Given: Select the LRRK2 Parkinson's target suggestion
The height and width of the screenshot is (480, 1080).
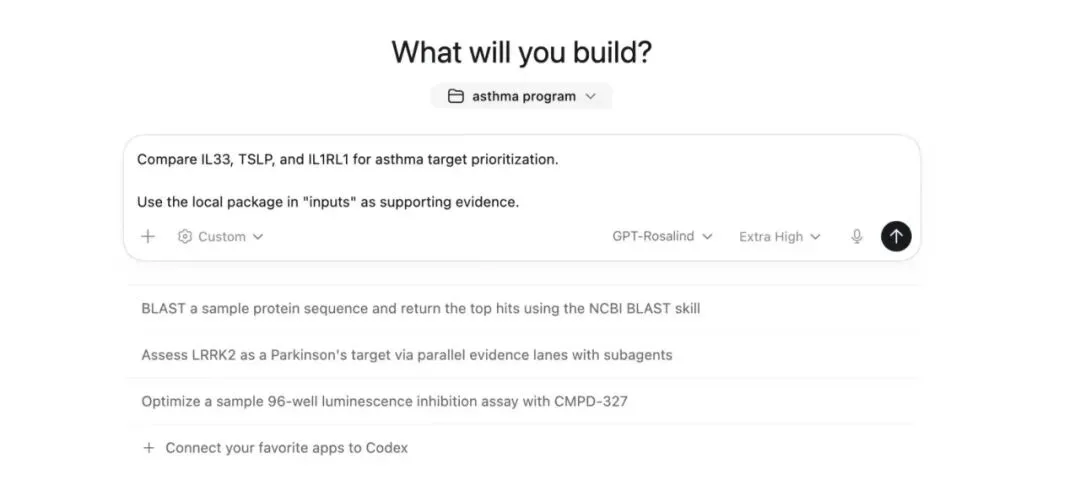Looking at the screenshot, I should coord(406,354).
